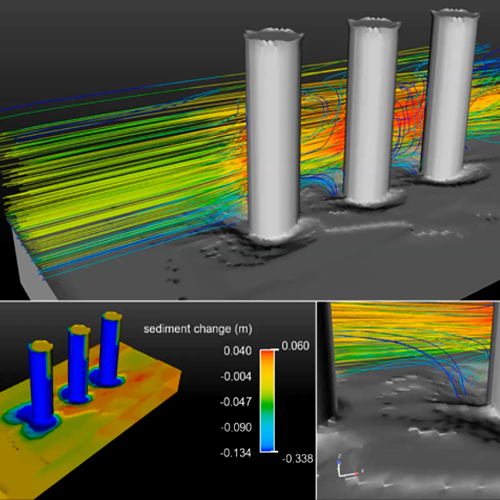Click the -0.004 legend tick label

[236, 377]
